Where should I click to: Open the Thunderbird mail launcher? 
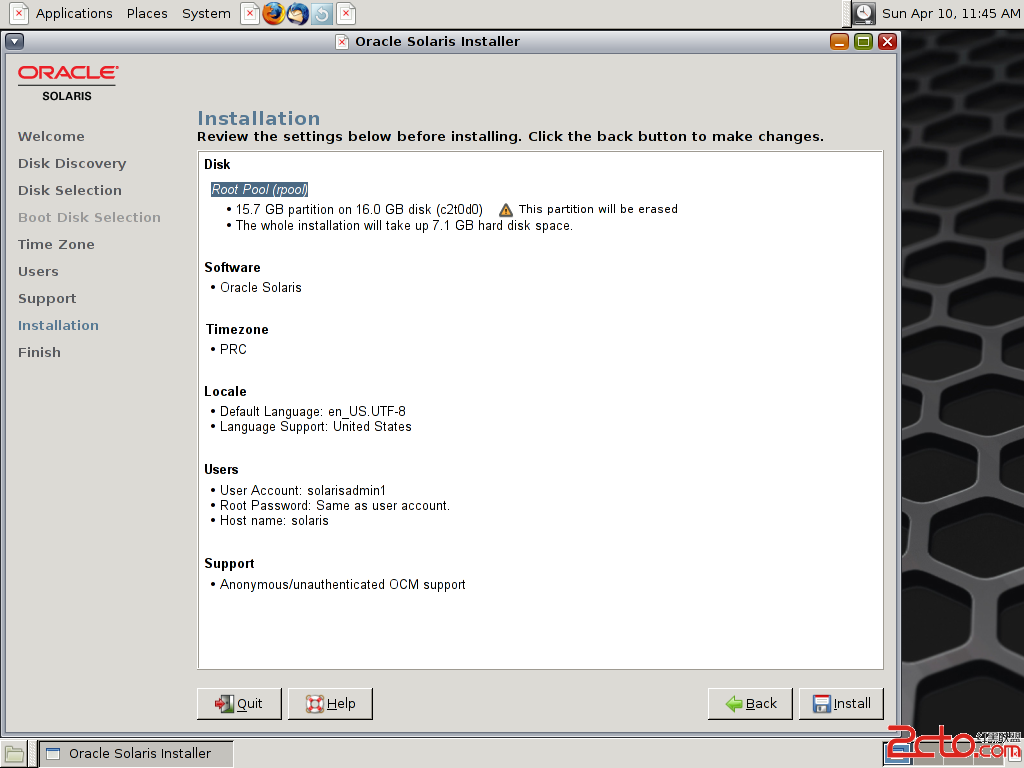coord(298,13)
